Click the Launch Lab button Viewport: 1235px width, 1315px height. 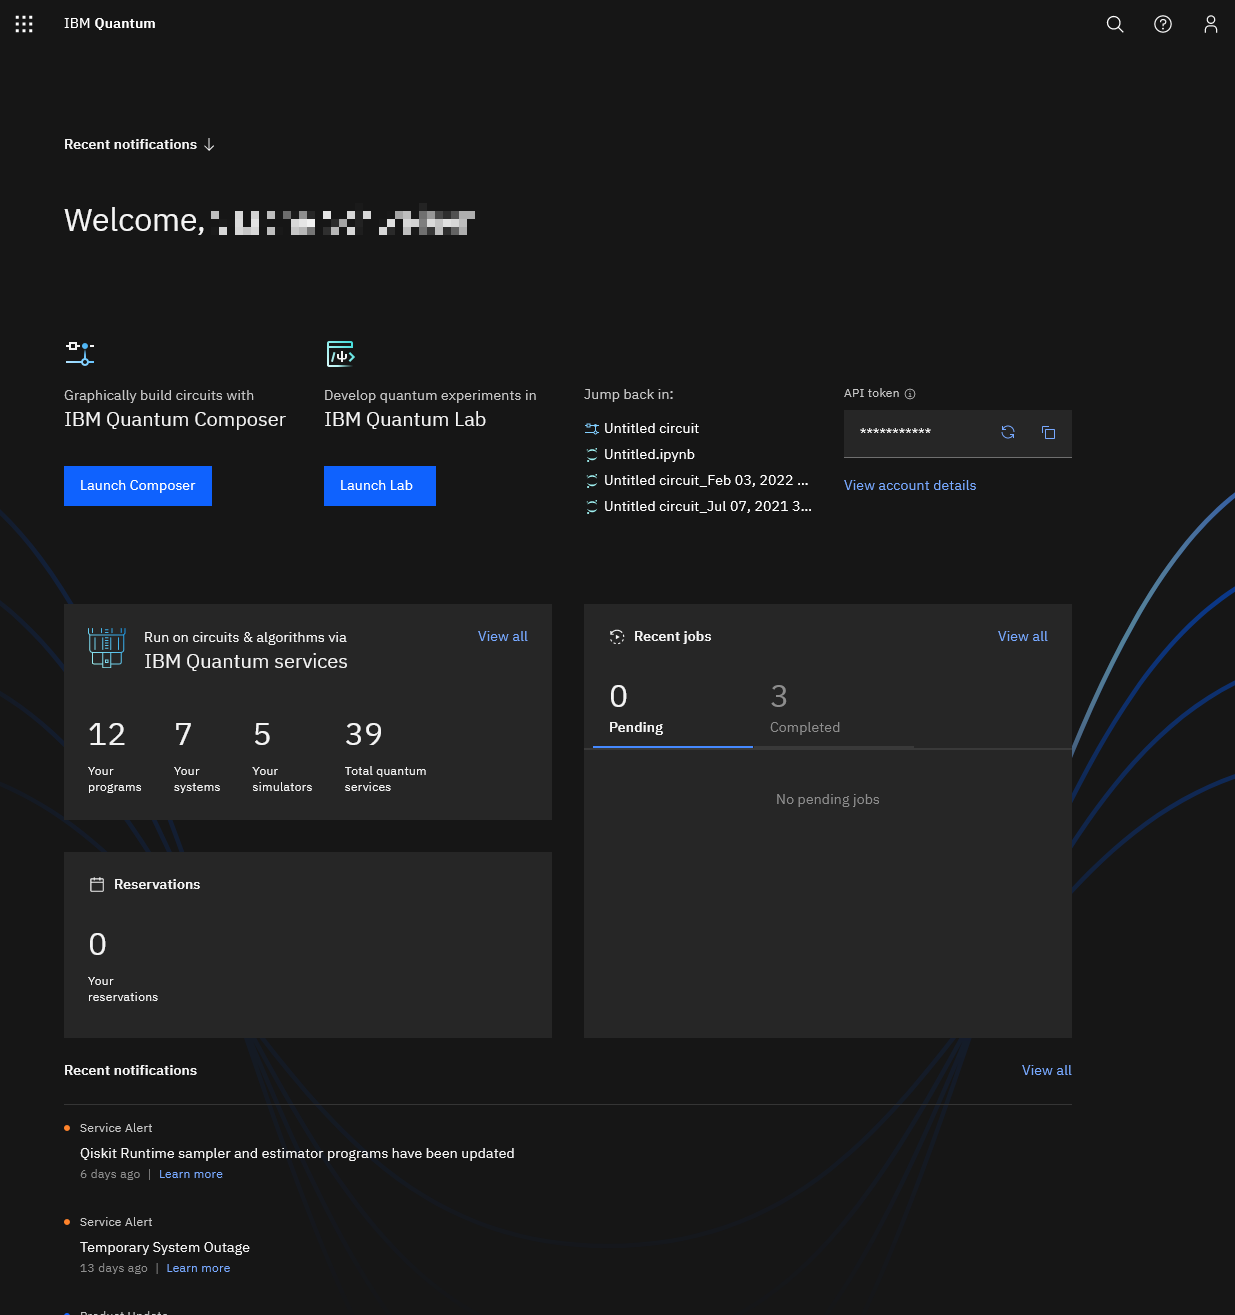click(380, 486)
